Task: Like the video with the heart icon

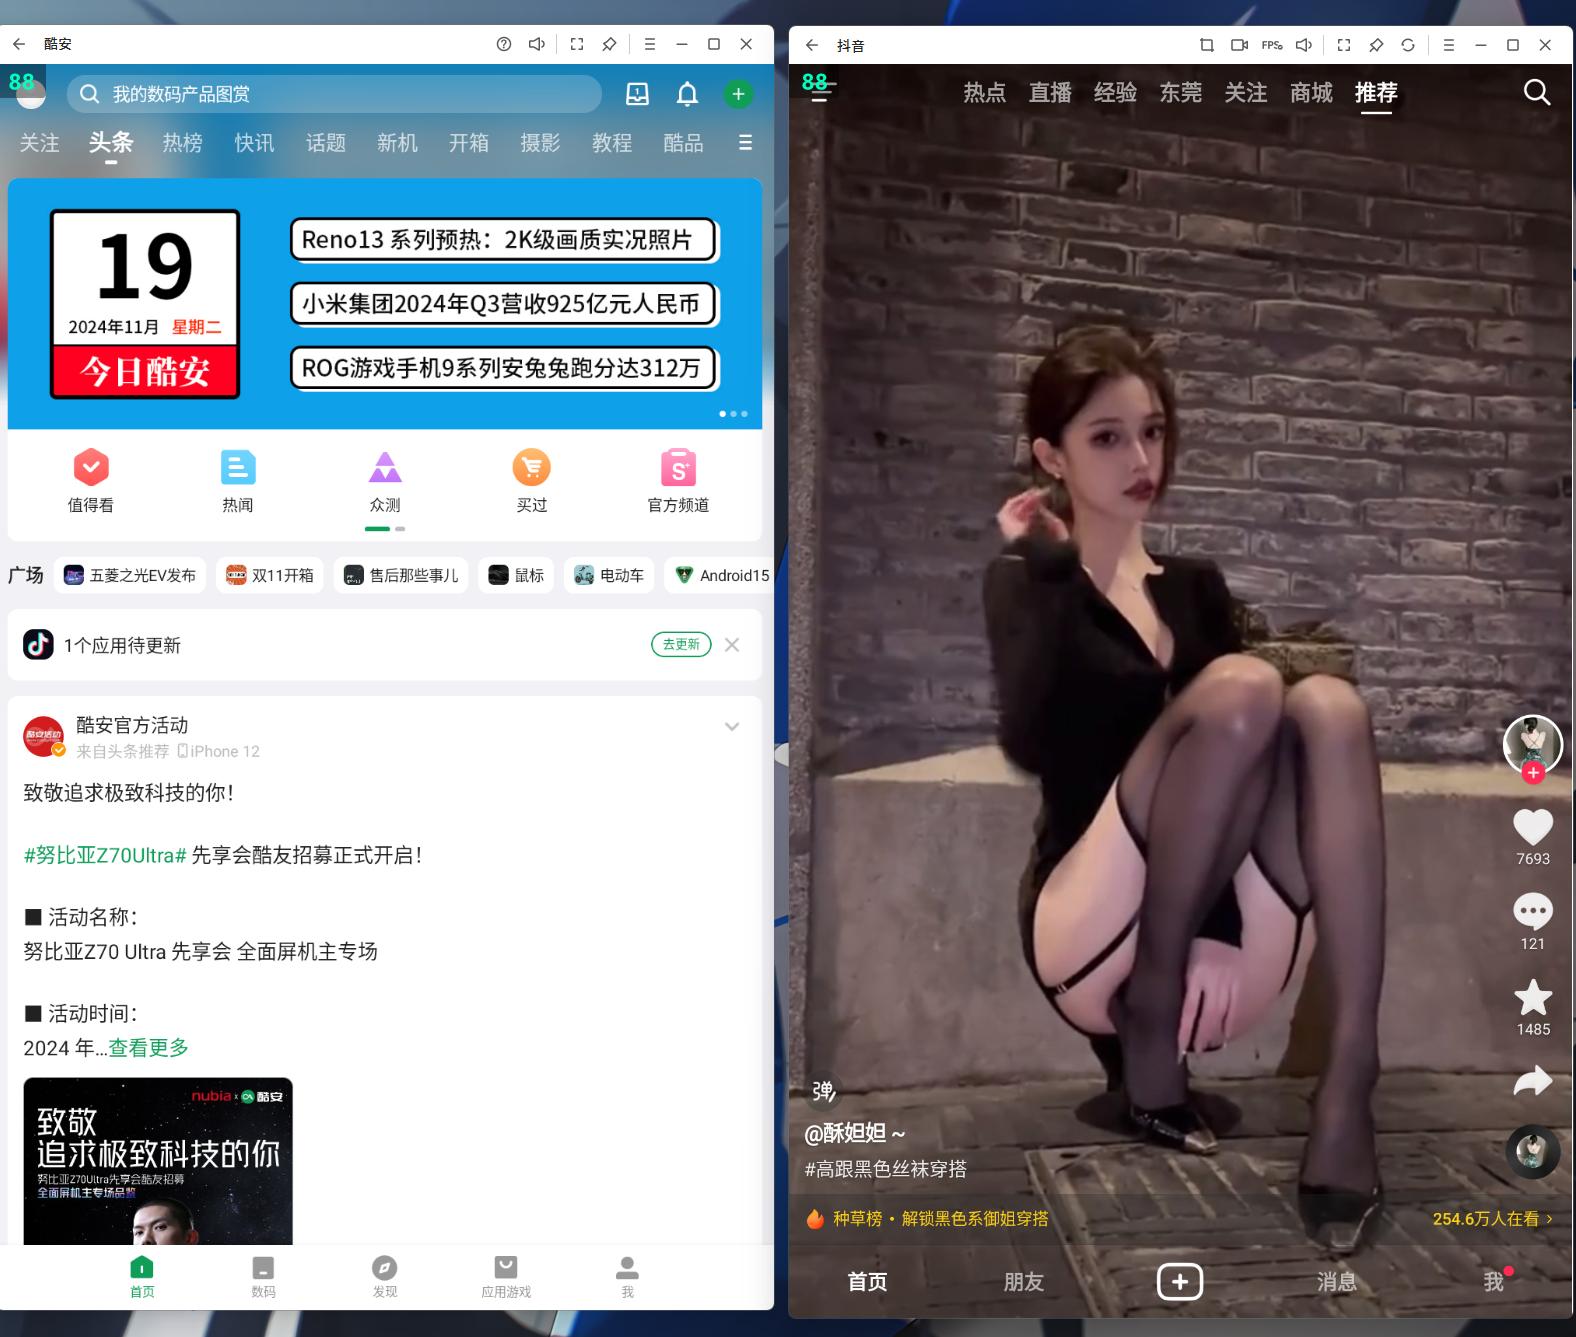Action: click(1532, 827)
